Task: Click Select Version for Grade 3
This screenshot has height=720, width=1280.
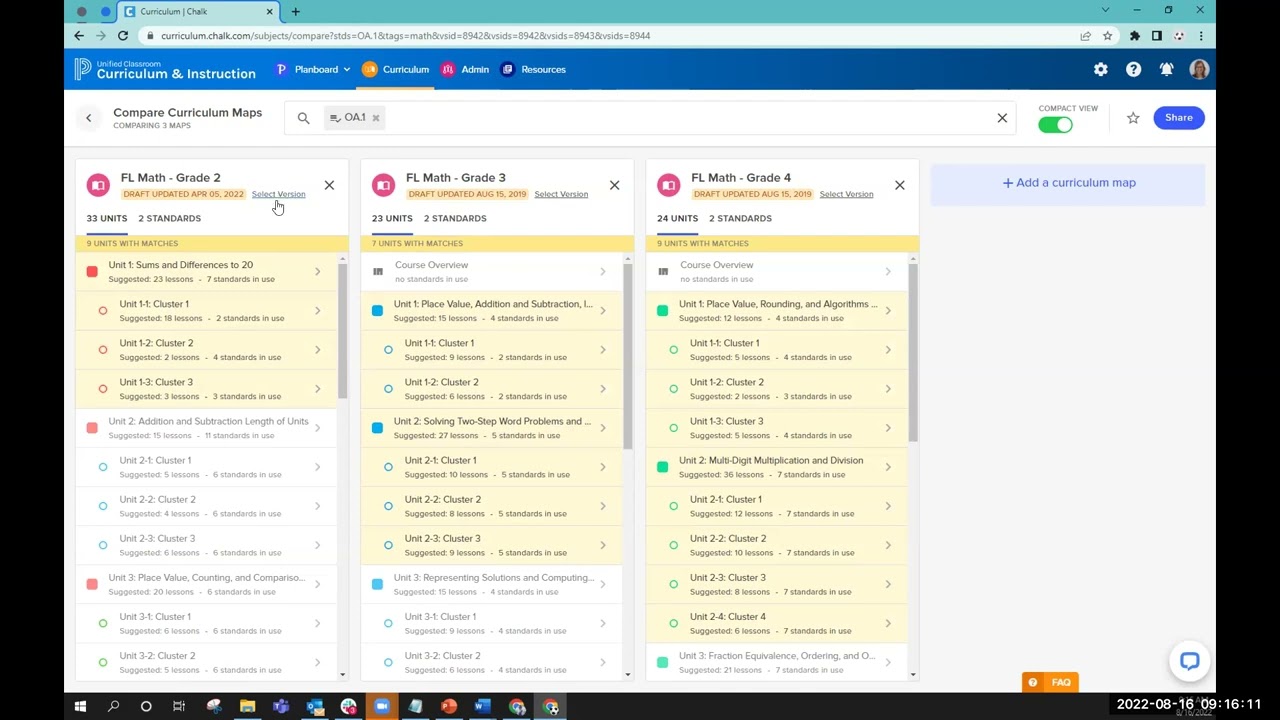Action: 561,194
